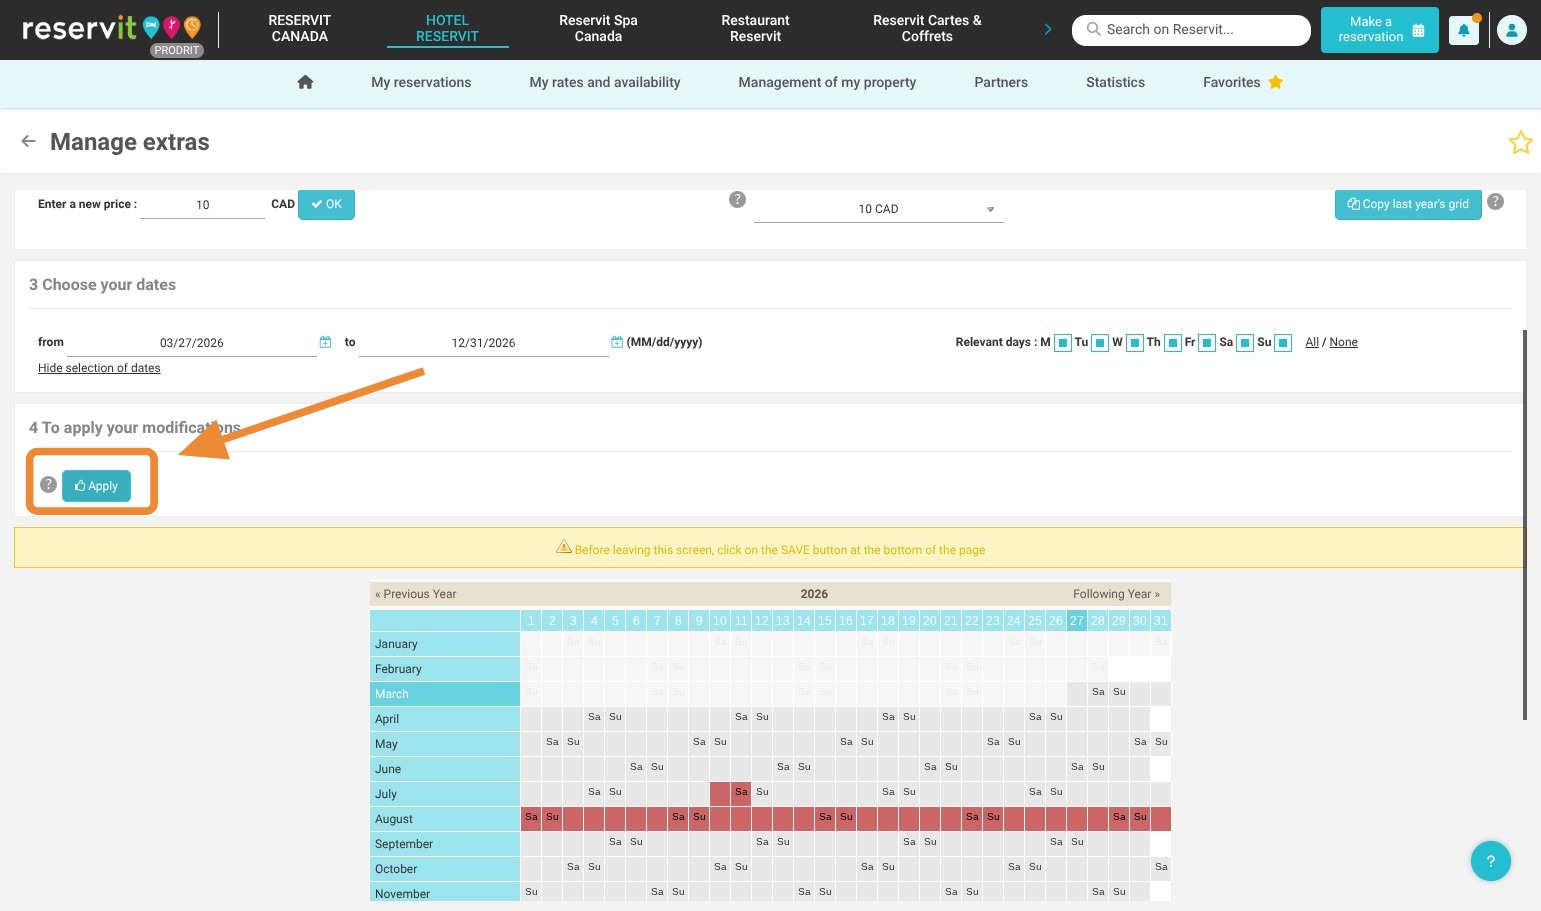Toggle the Wednesday relevant day checkbox
Image resolution: width=1541 pixels, height=911 pixels.
pyautogui.click(x=1135, y=343)
